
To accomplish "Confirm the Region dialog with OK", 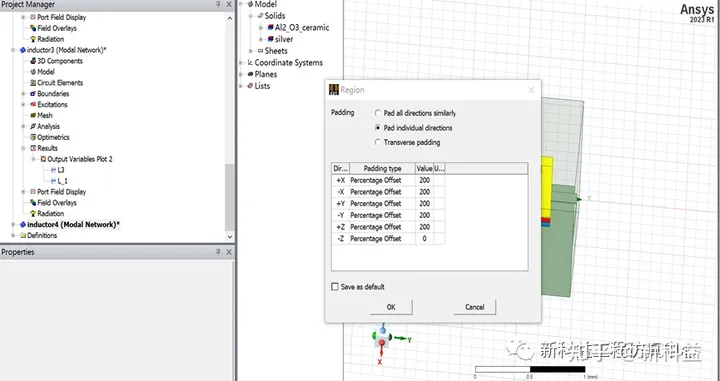I will click(x=391, y=307).
